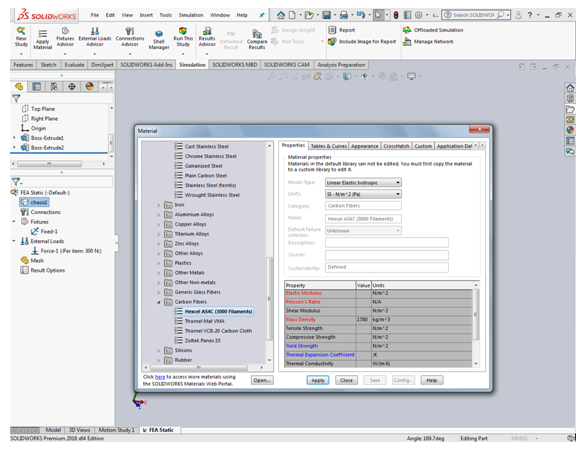Open the Apply Material tool
Image resolution: width=585 pixels, height=451 pixels.
pyautogui.click(x=43, y=40)
